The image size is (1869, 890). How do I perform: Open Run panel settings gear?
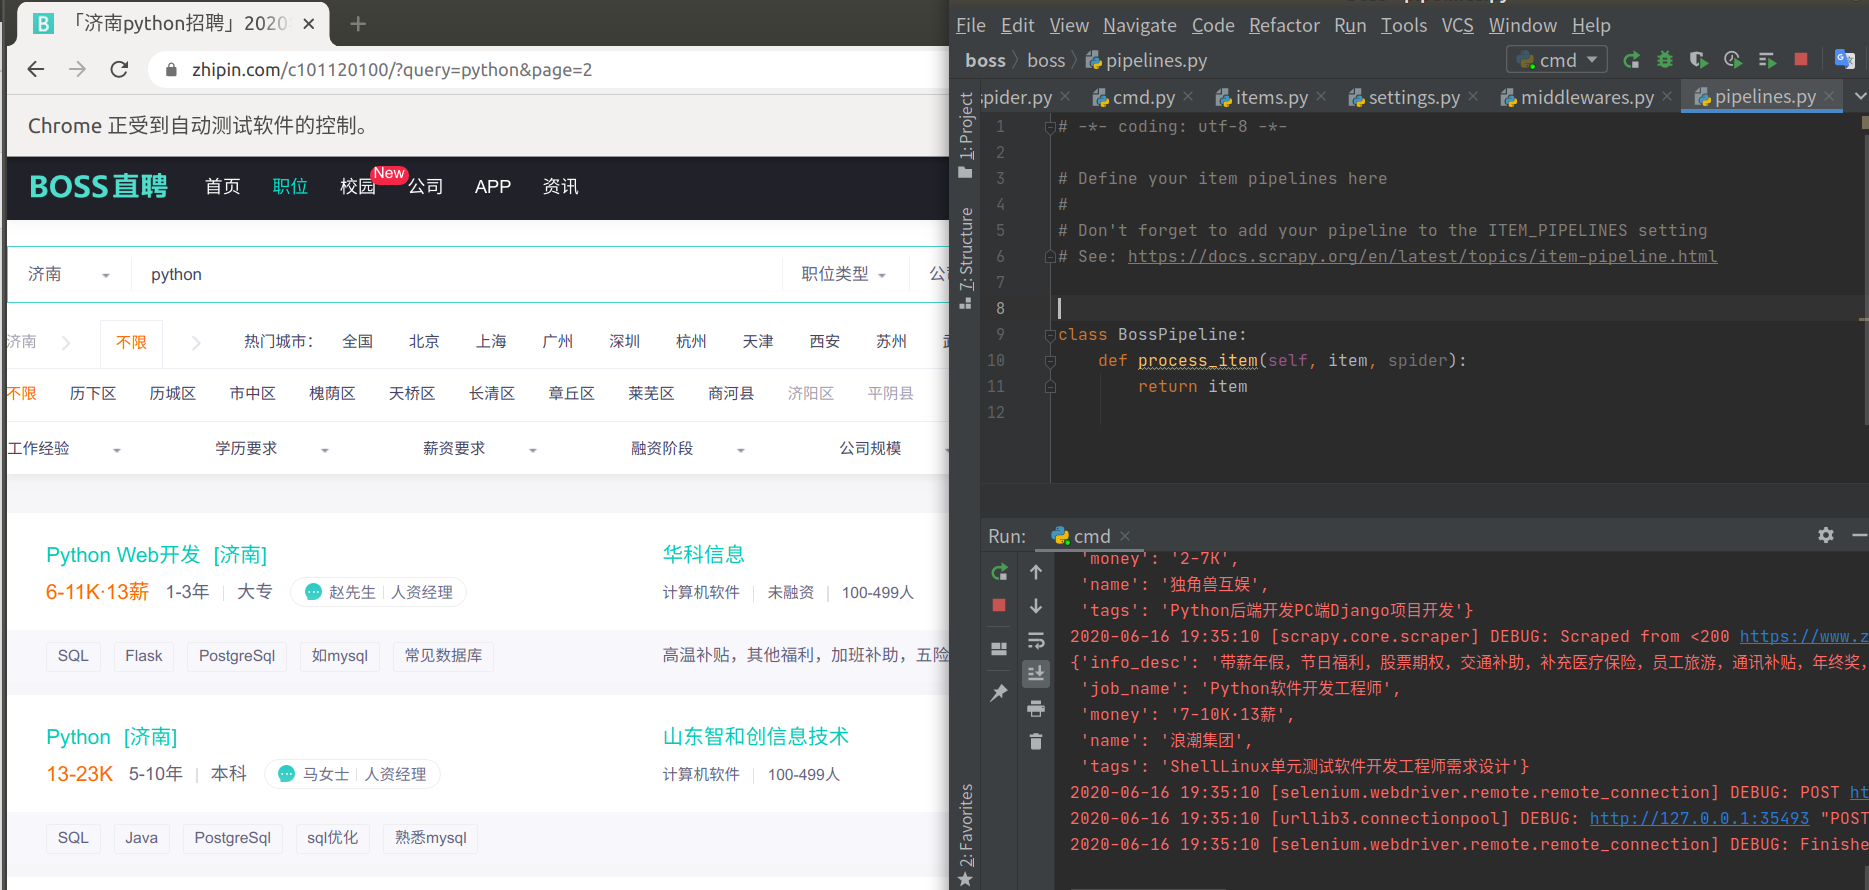click(1826, 536)
